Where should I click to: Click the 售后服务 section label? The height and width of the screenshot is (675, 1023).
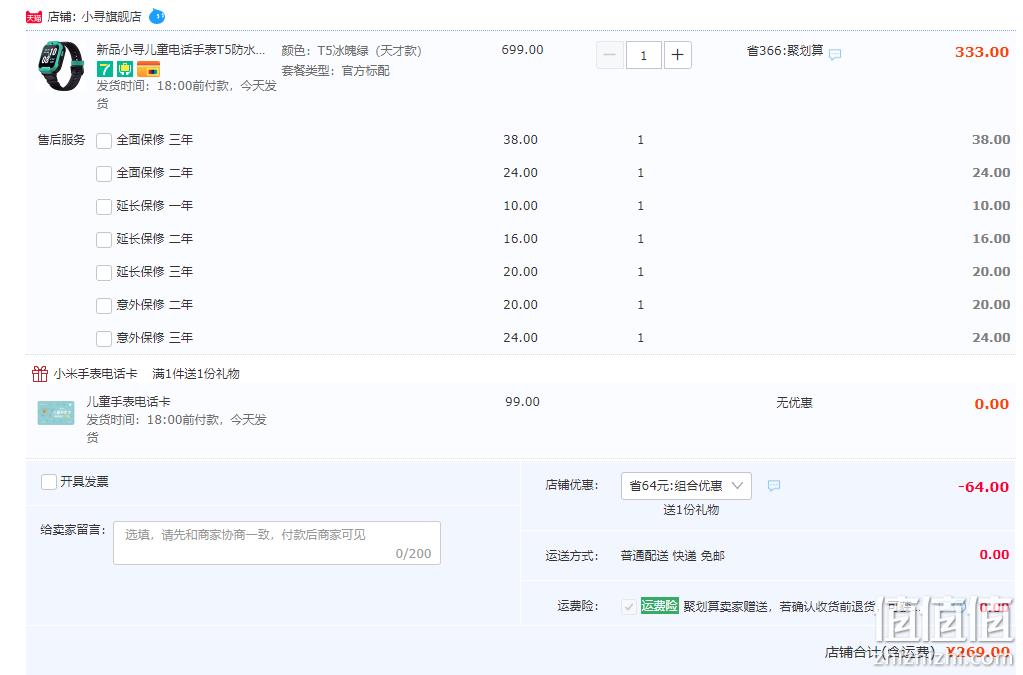pos(61,140)
